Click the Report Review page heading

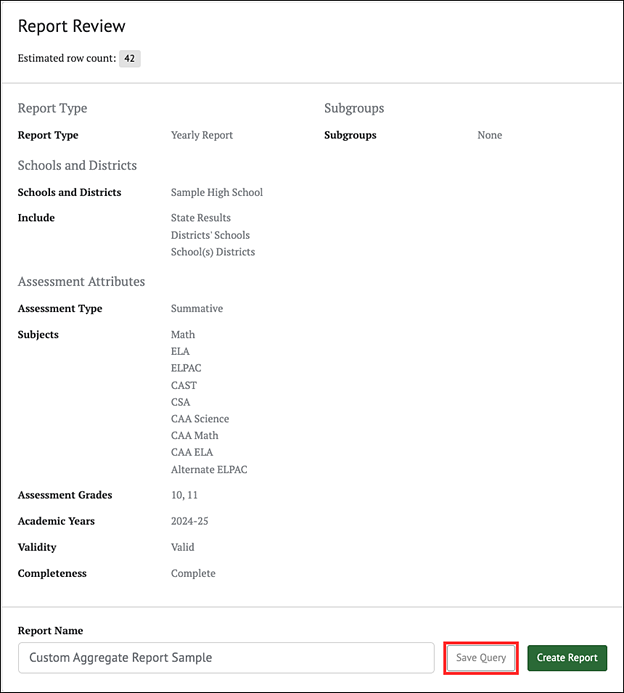point(72,27)
